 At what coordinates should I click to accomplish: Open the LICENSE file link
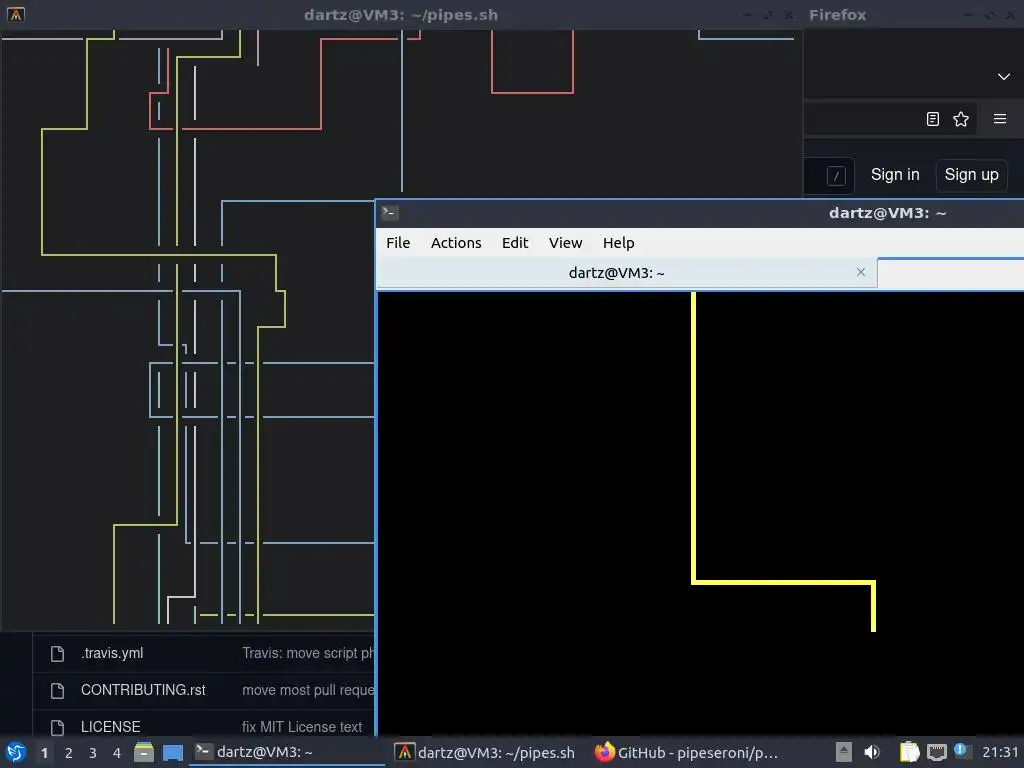(110, 727)
